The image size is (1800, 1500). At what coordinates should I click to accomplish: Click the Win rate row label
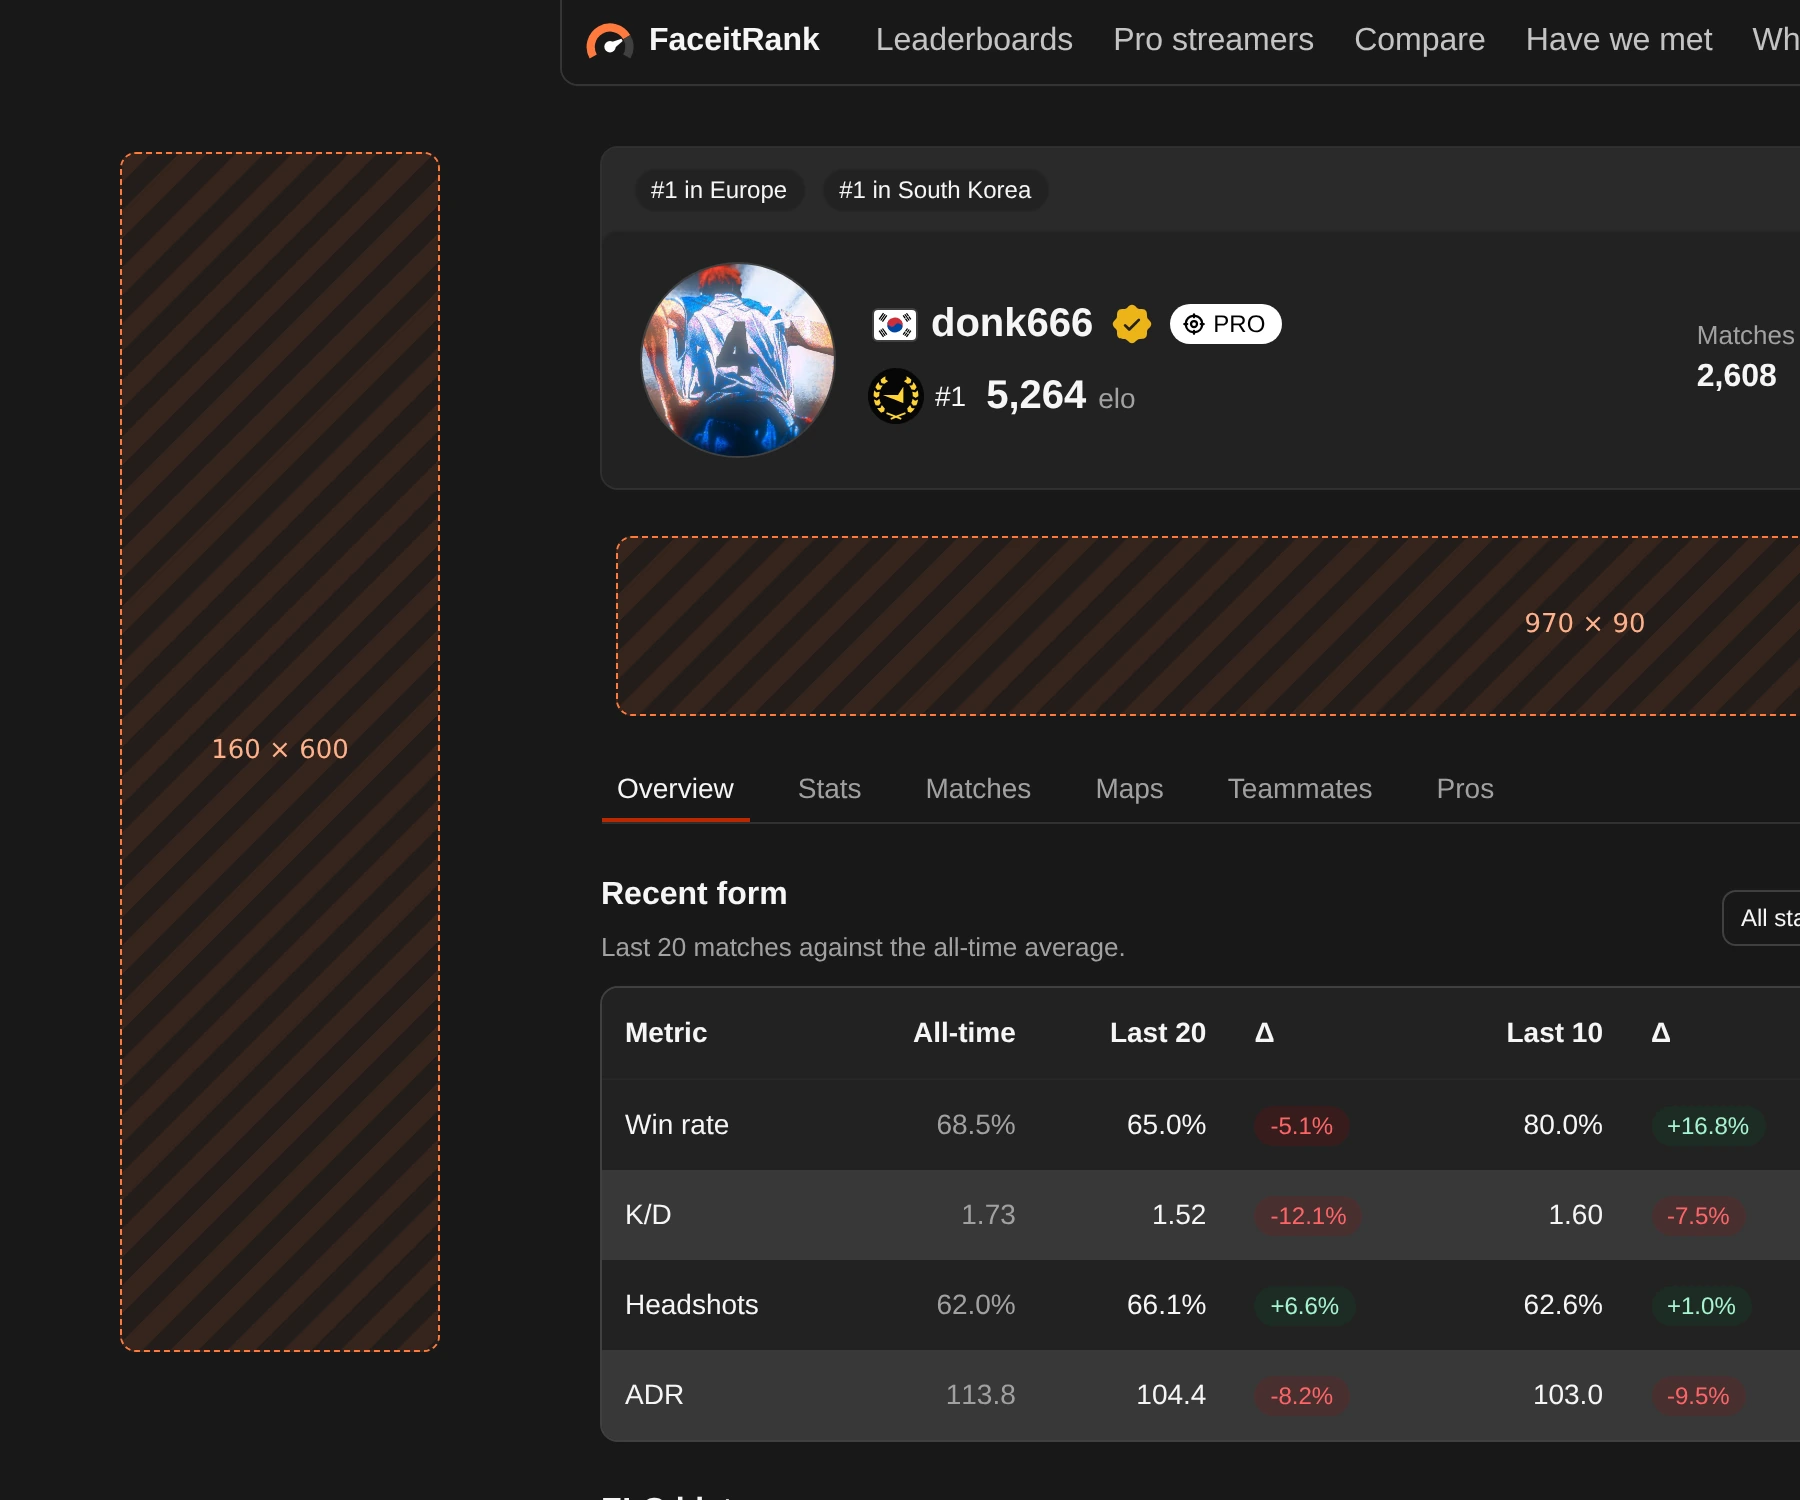pyautogui.click(x=676, y=1125)
